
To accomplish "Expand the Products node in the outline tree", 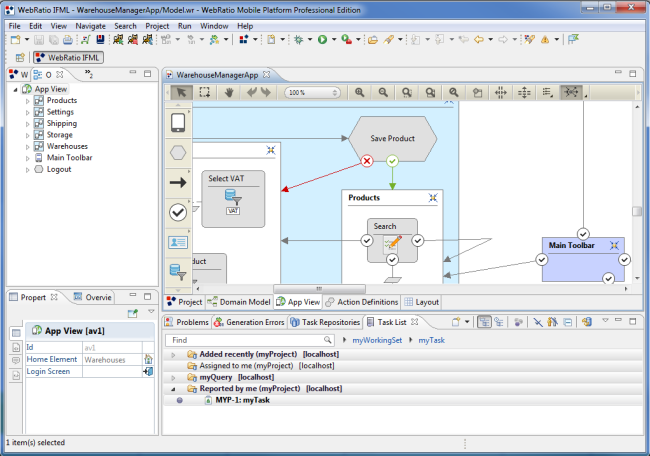I will [27, 101].
